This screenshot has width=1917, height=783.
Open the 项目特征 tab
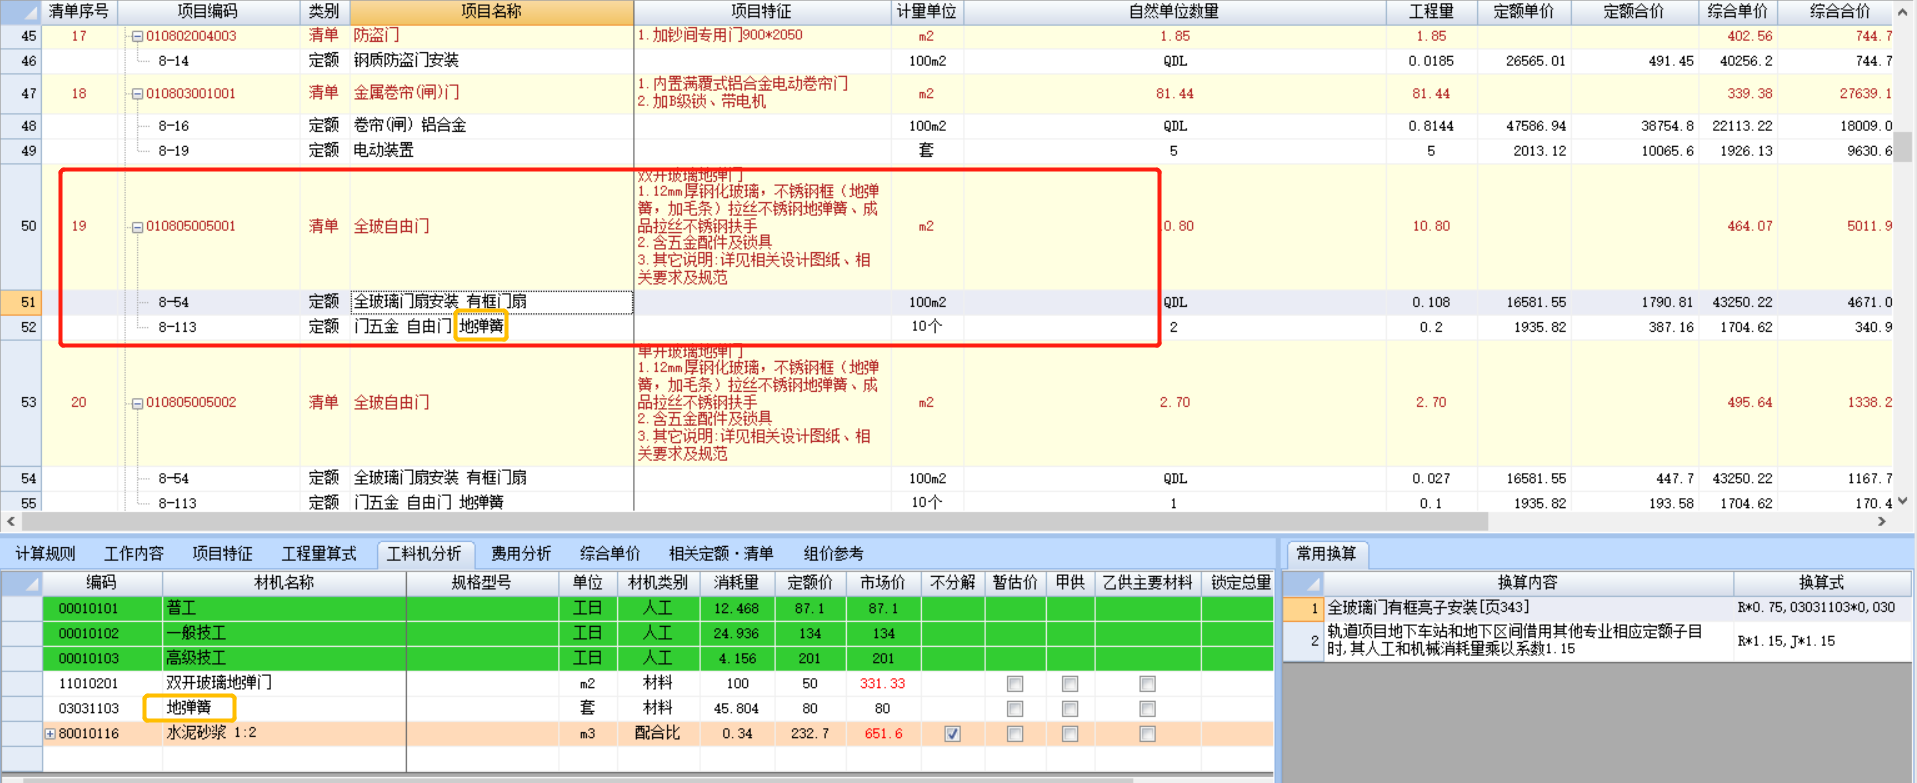coord(222,554)
